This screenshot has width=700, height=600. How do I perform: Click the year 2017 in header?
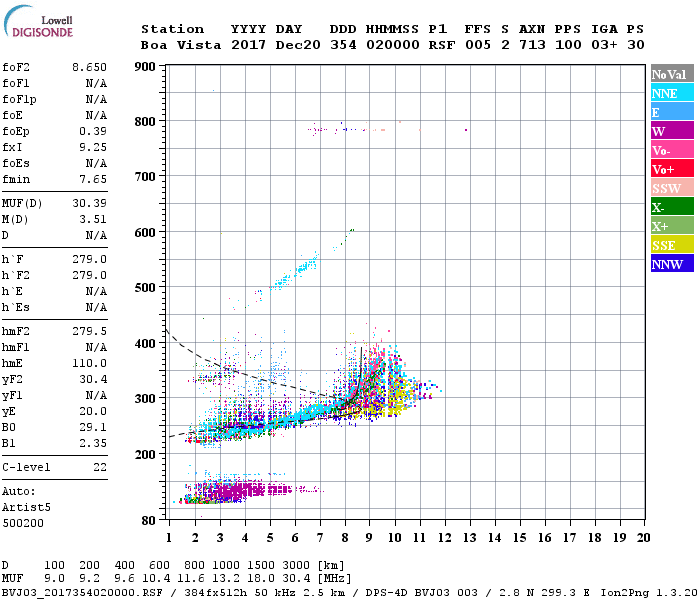pos(248,45)
